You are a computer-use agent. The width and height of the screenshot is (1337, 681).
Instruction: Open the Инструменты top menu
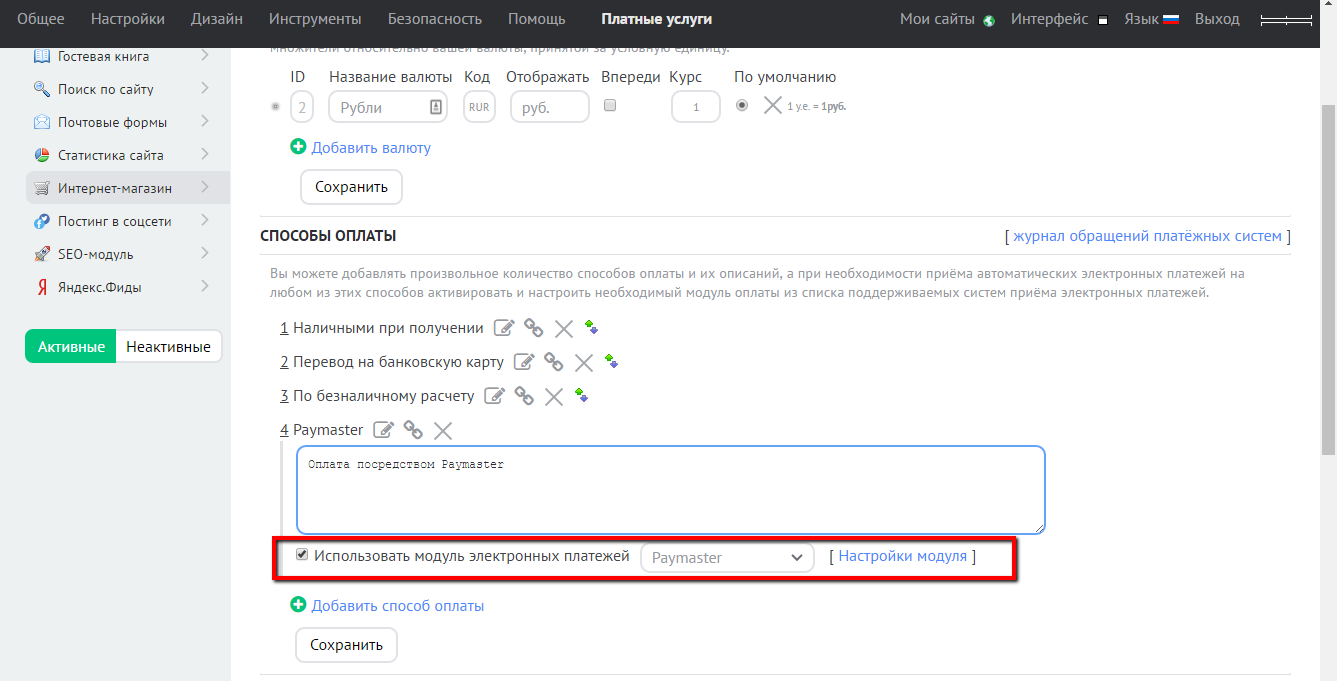315,19
